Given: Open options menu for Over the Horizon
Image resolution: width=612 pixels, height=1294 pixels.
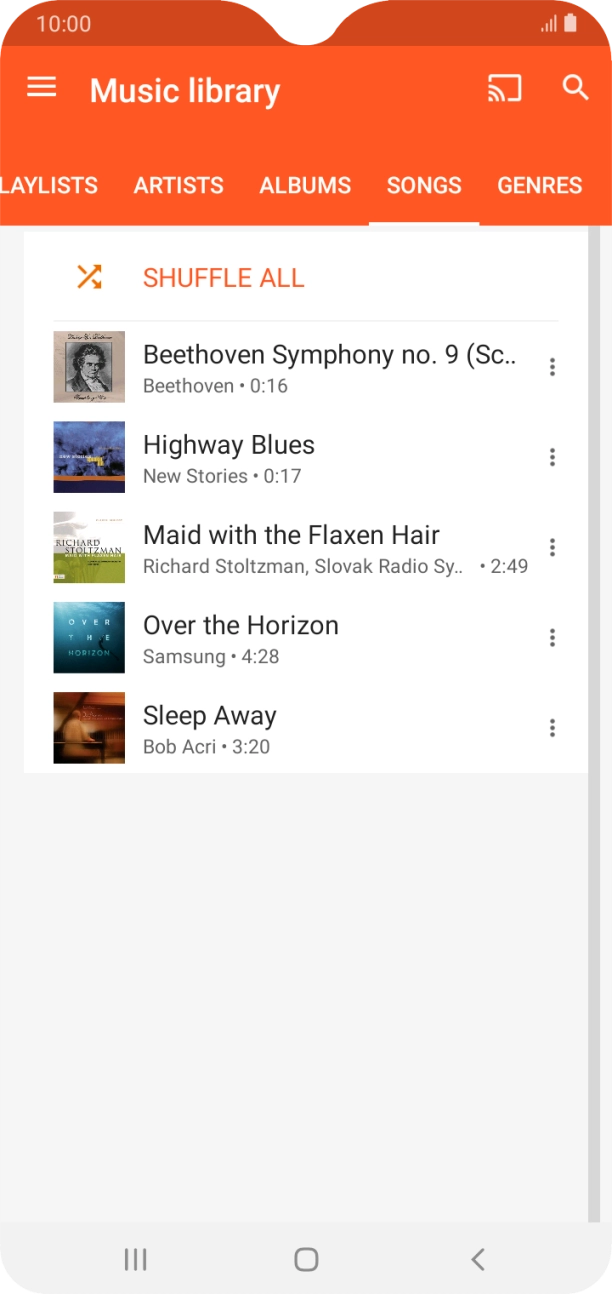Looking at the screenshot, I should tap(551, 637).
